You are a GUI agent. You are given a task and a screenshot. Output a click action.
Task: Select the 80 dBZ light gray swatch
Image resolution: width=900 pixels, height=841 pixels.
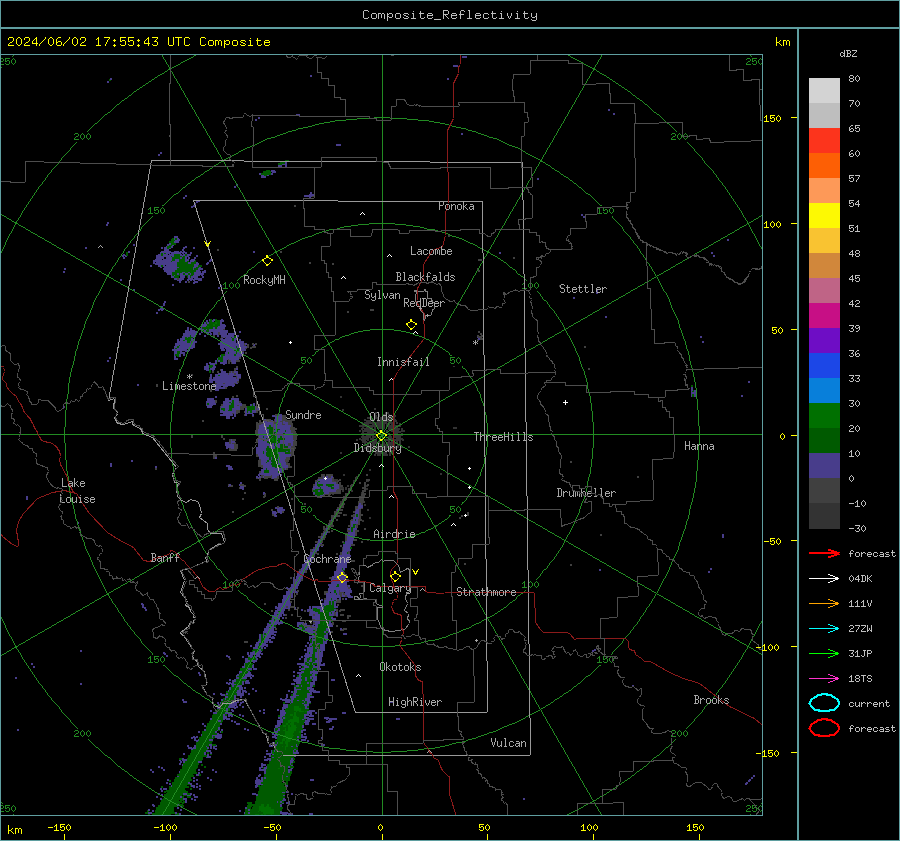[824, 90]
